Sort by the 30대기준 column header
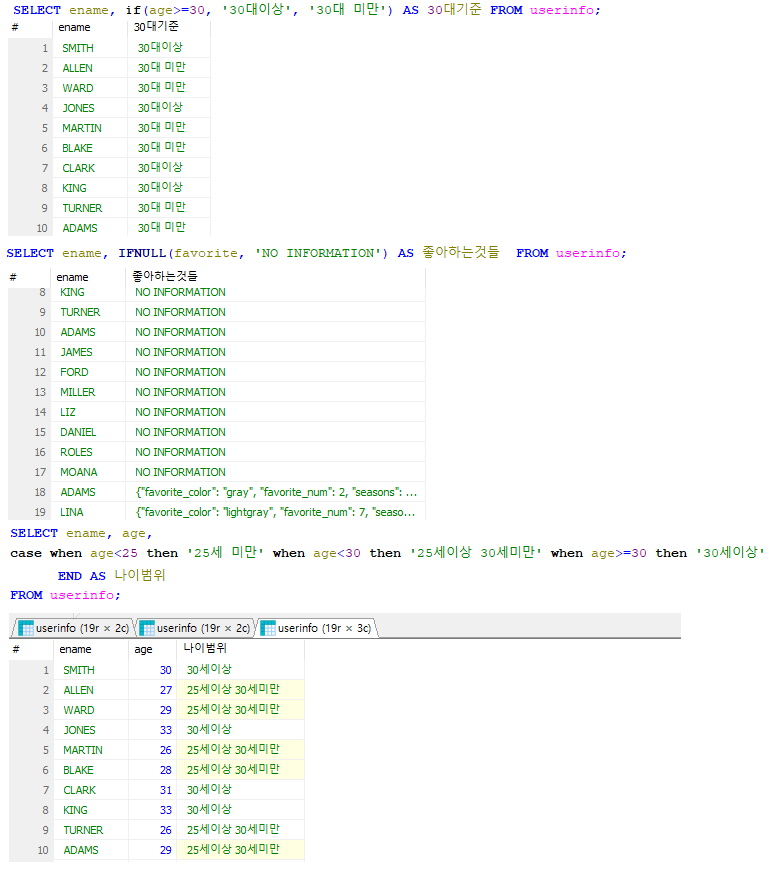This screenshot has height=883, width=773. 168,27
